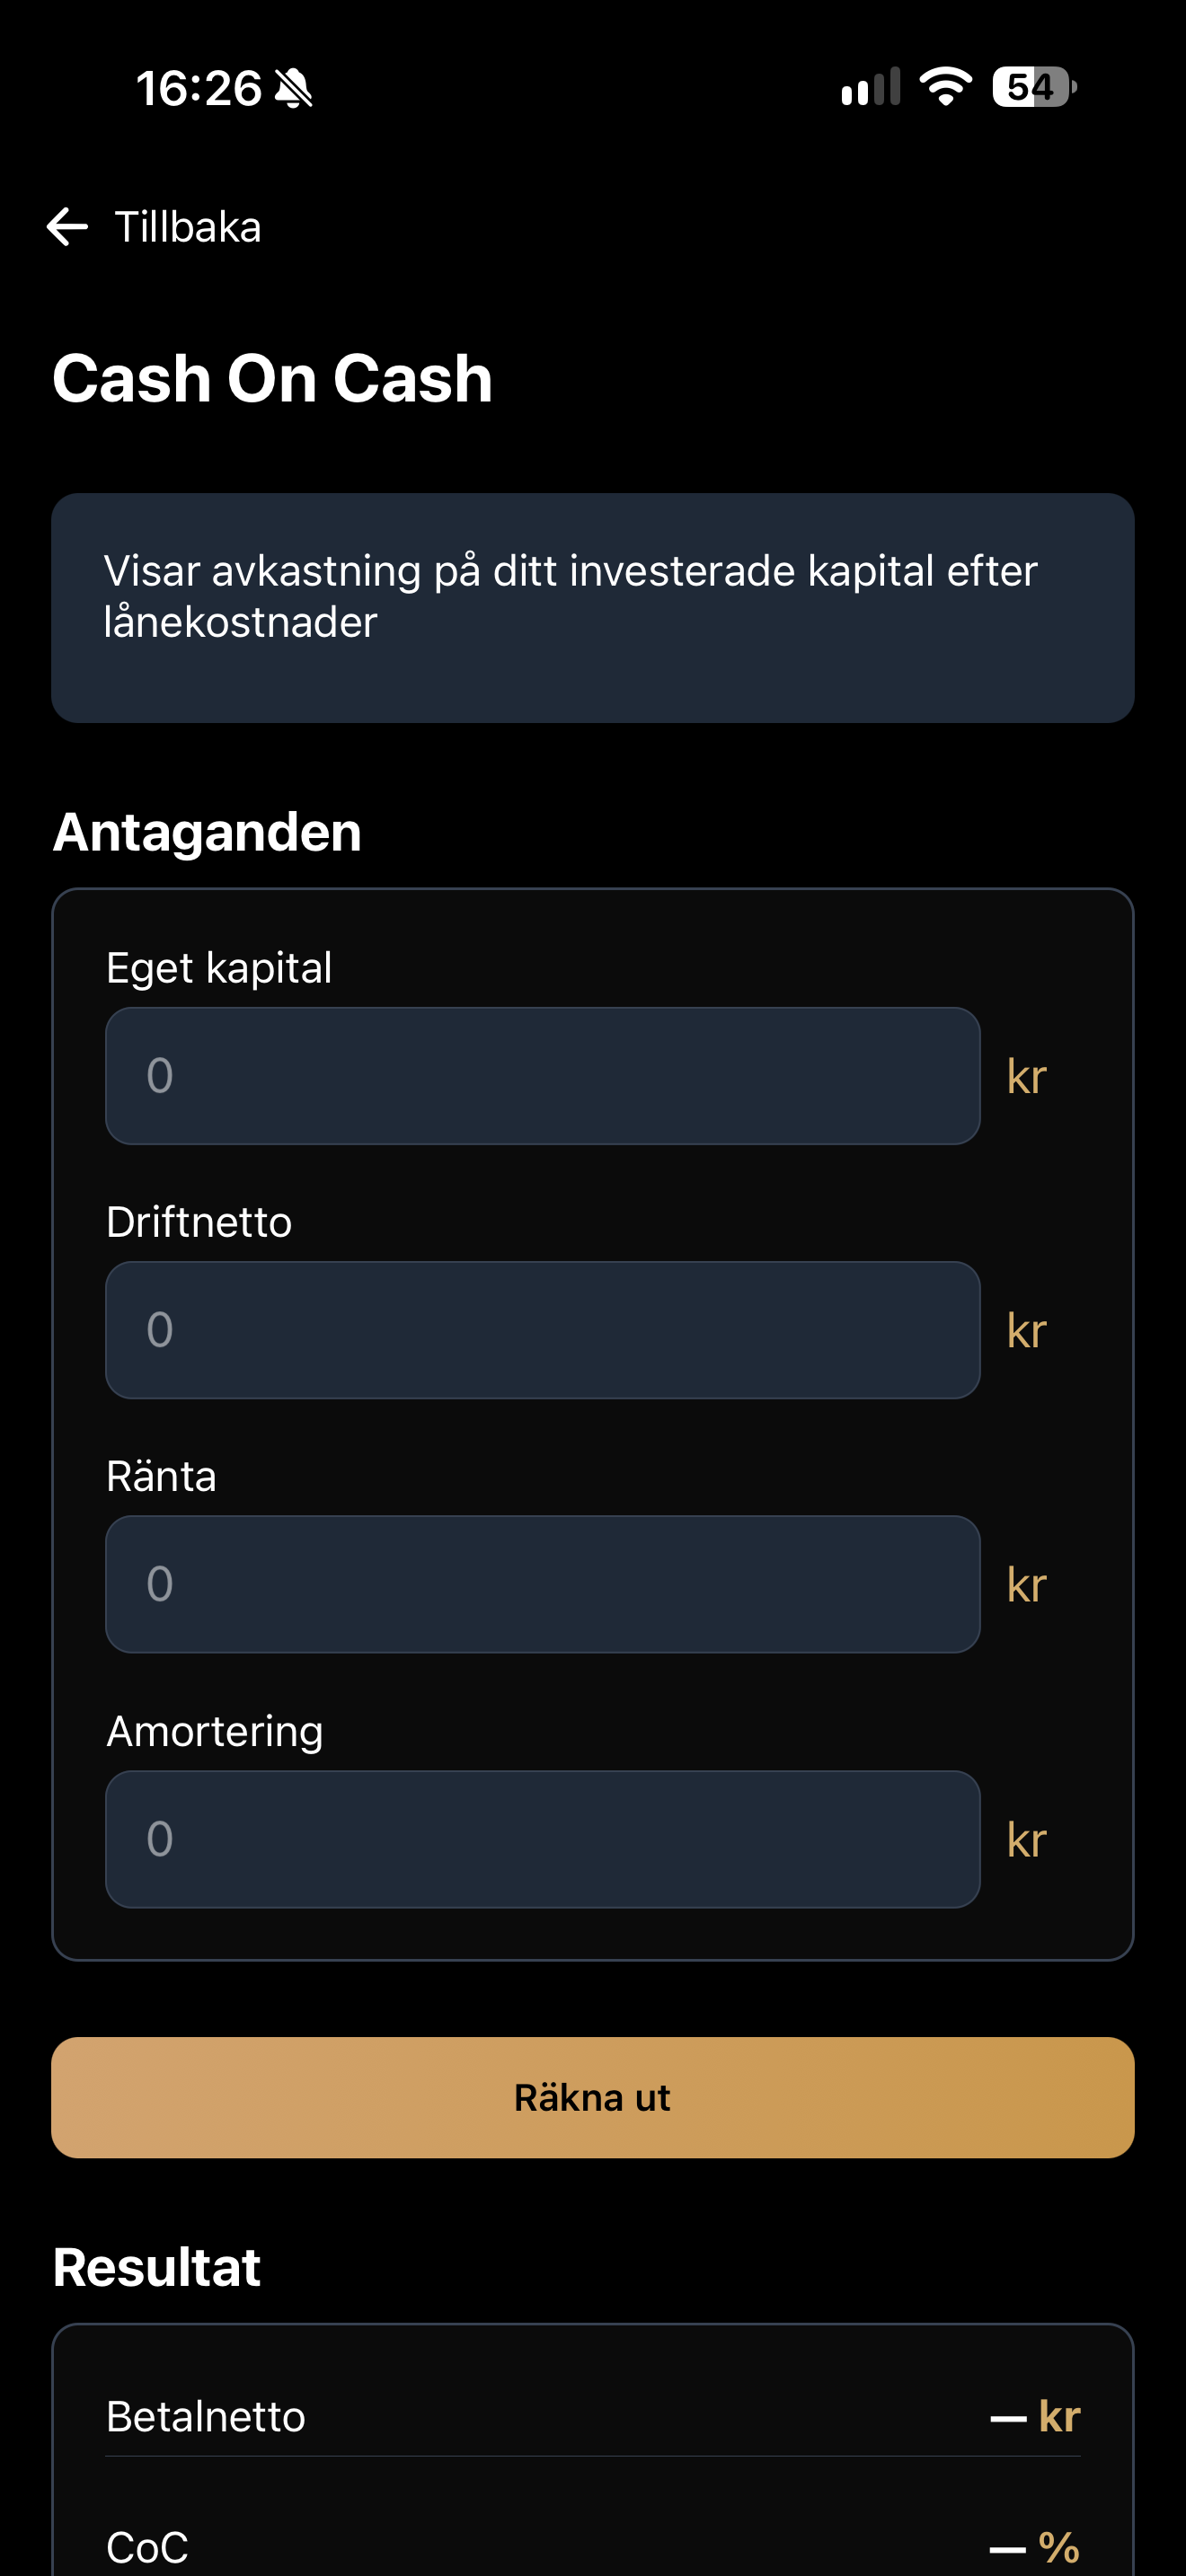
Task: Tap the Wi-Fi status icon
Action: pos(946,87)
